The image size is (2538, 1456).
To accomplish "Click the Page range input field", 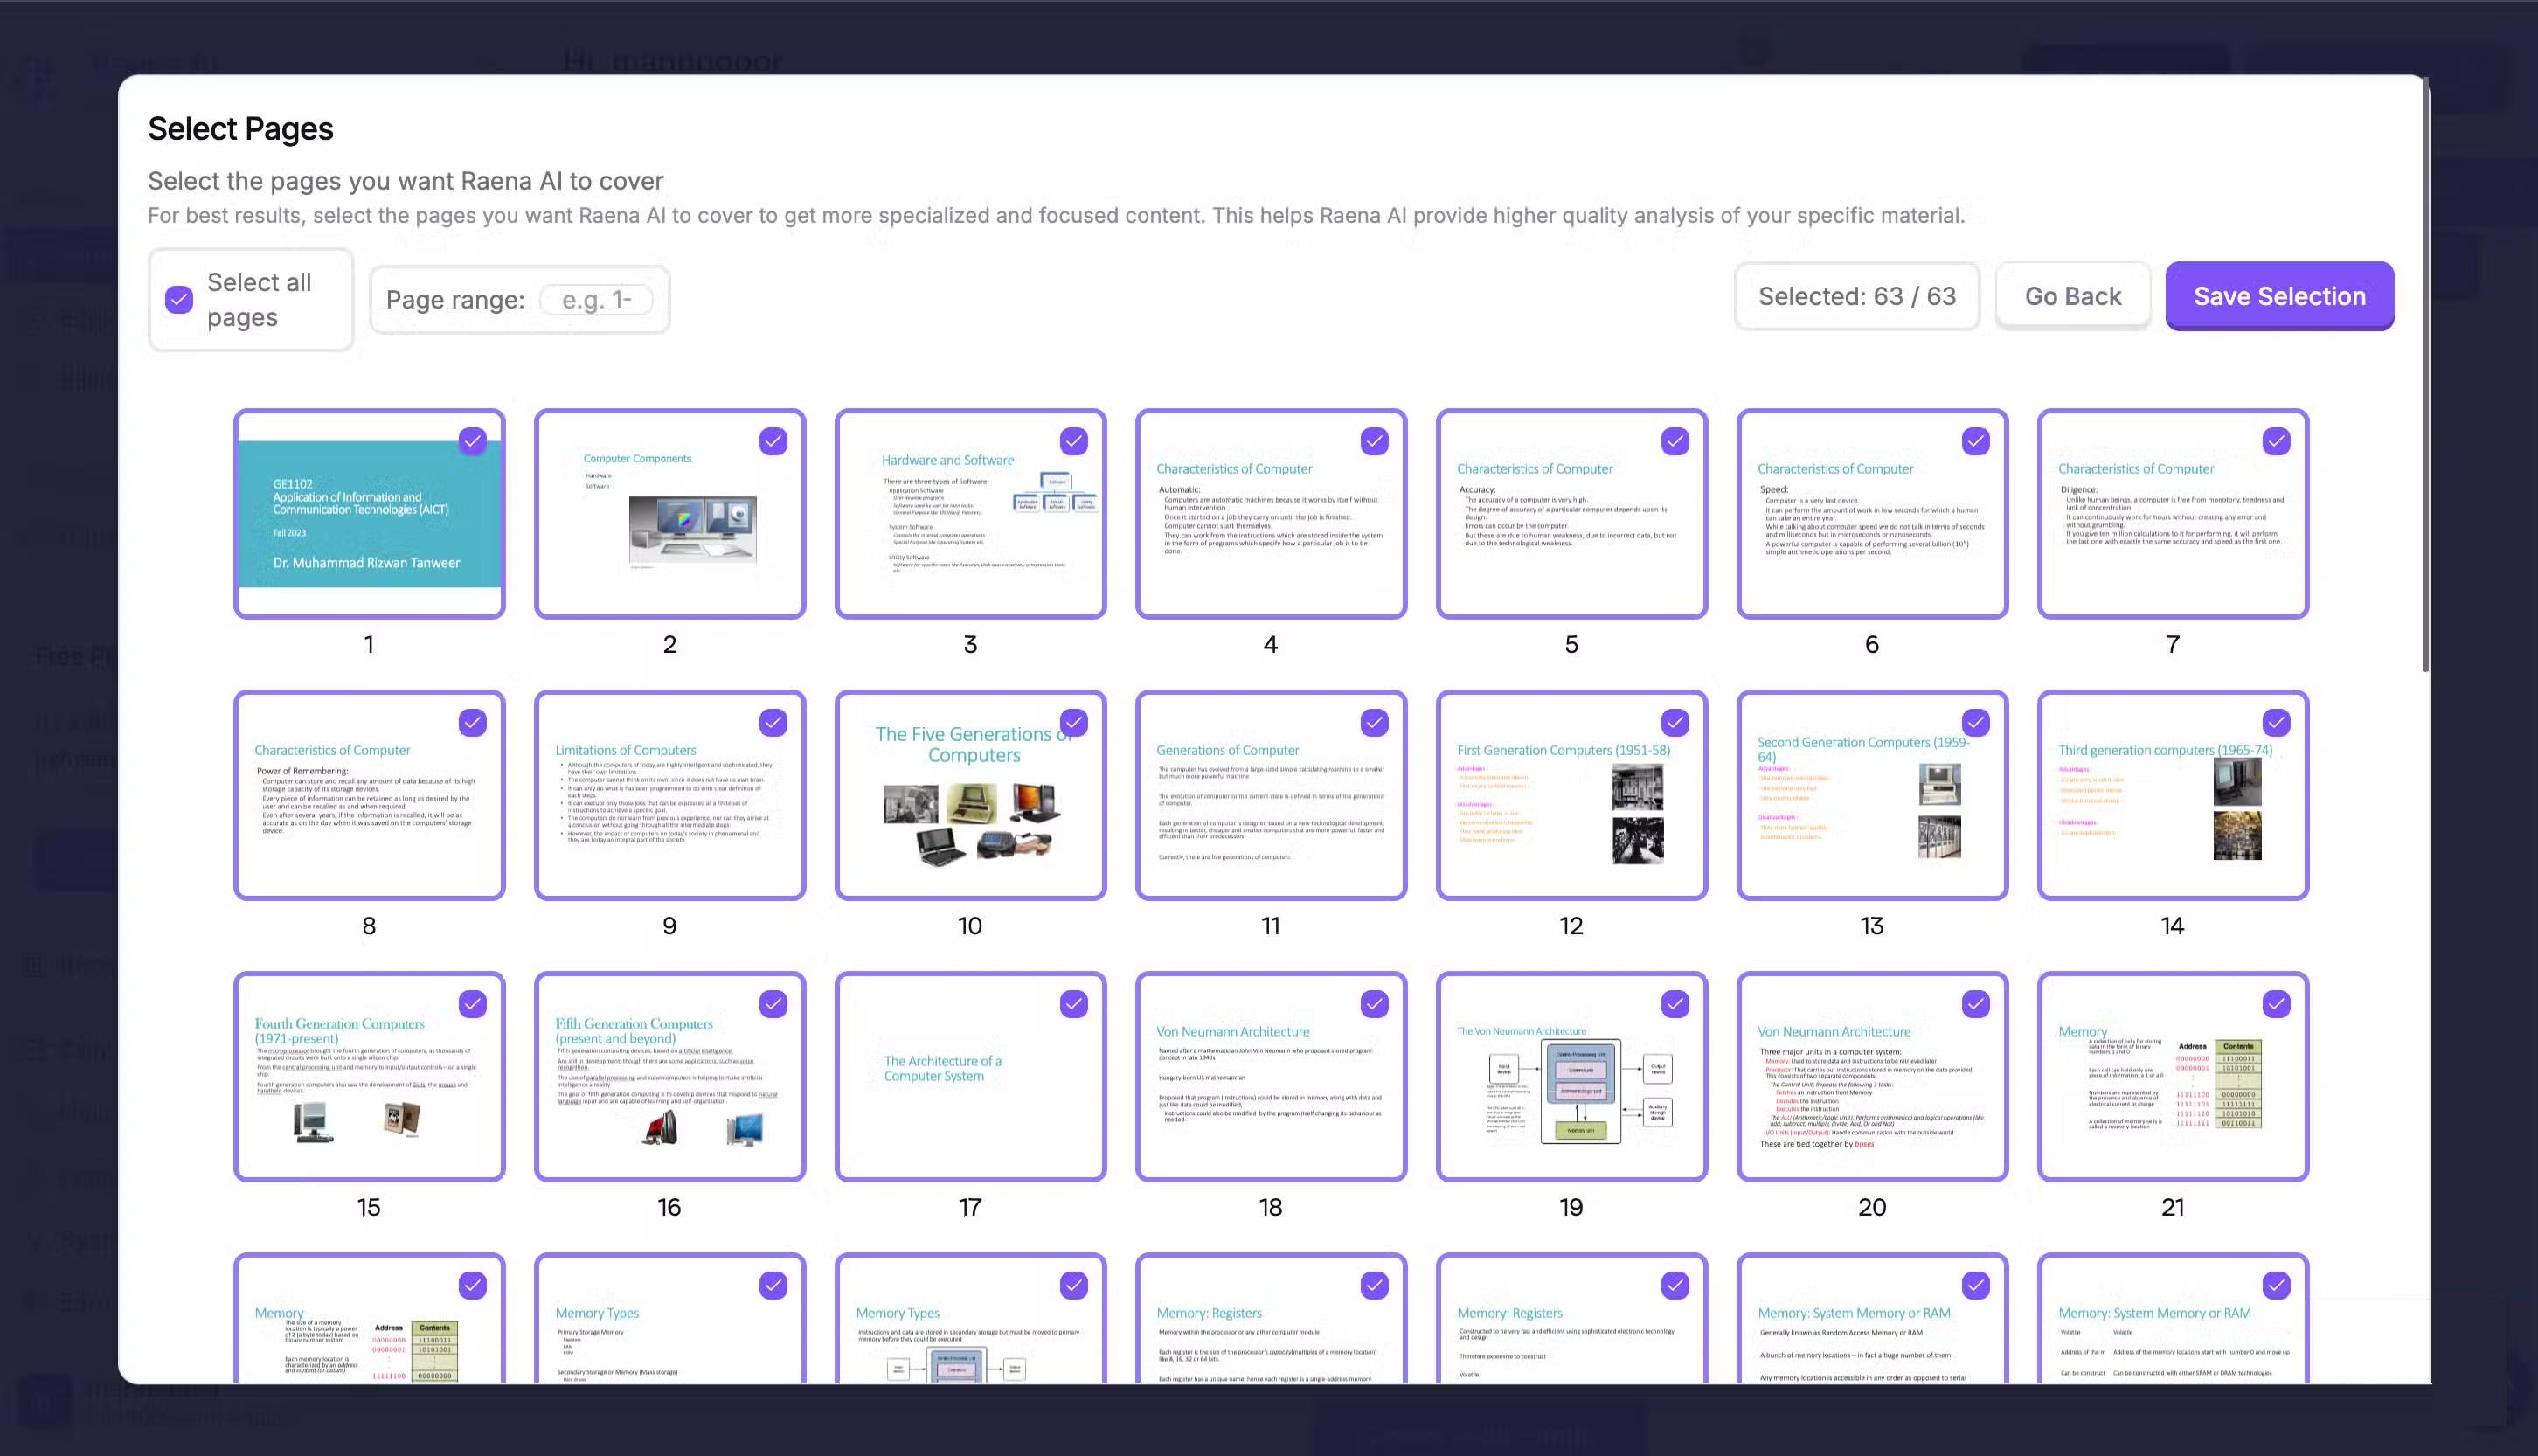I will coord(596,299).
